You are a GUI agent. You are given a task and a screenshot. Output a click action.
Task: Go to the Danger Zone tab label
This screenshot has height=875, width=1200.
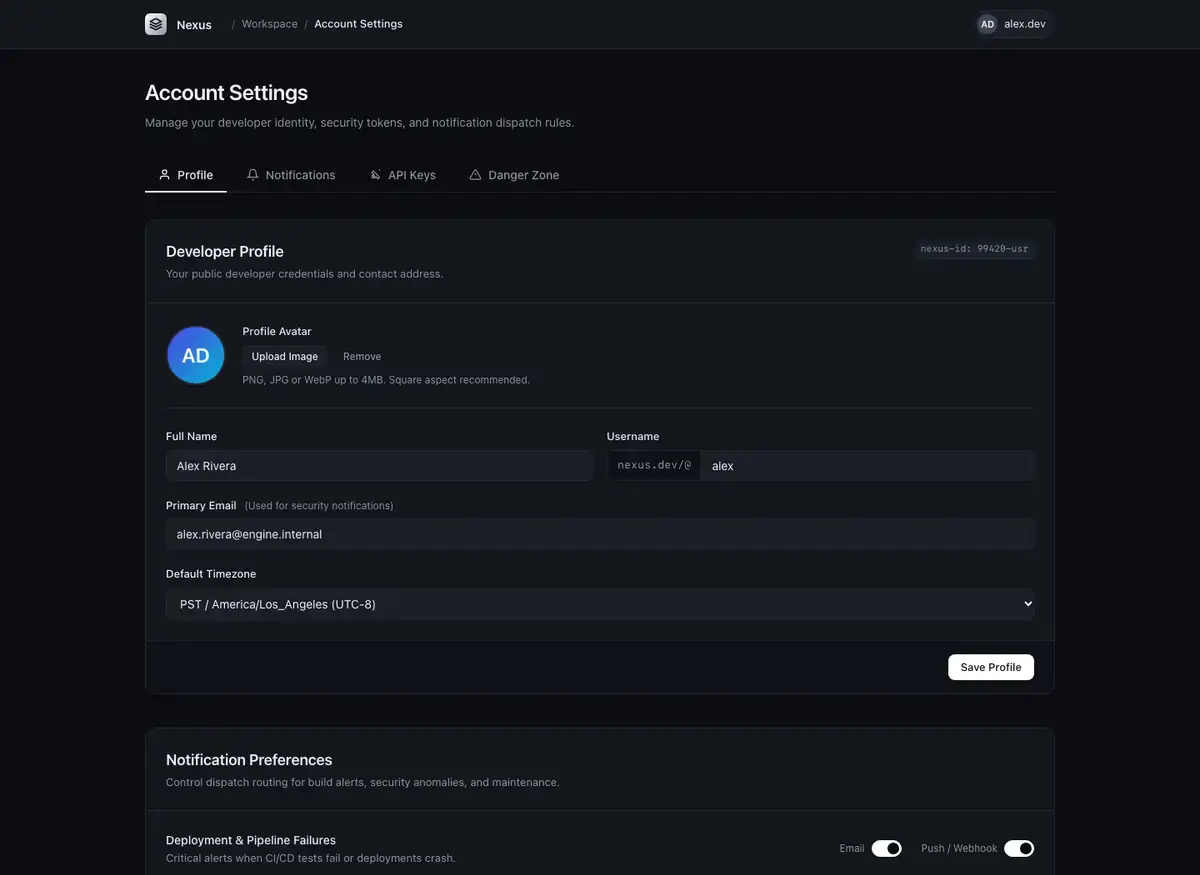523,175
